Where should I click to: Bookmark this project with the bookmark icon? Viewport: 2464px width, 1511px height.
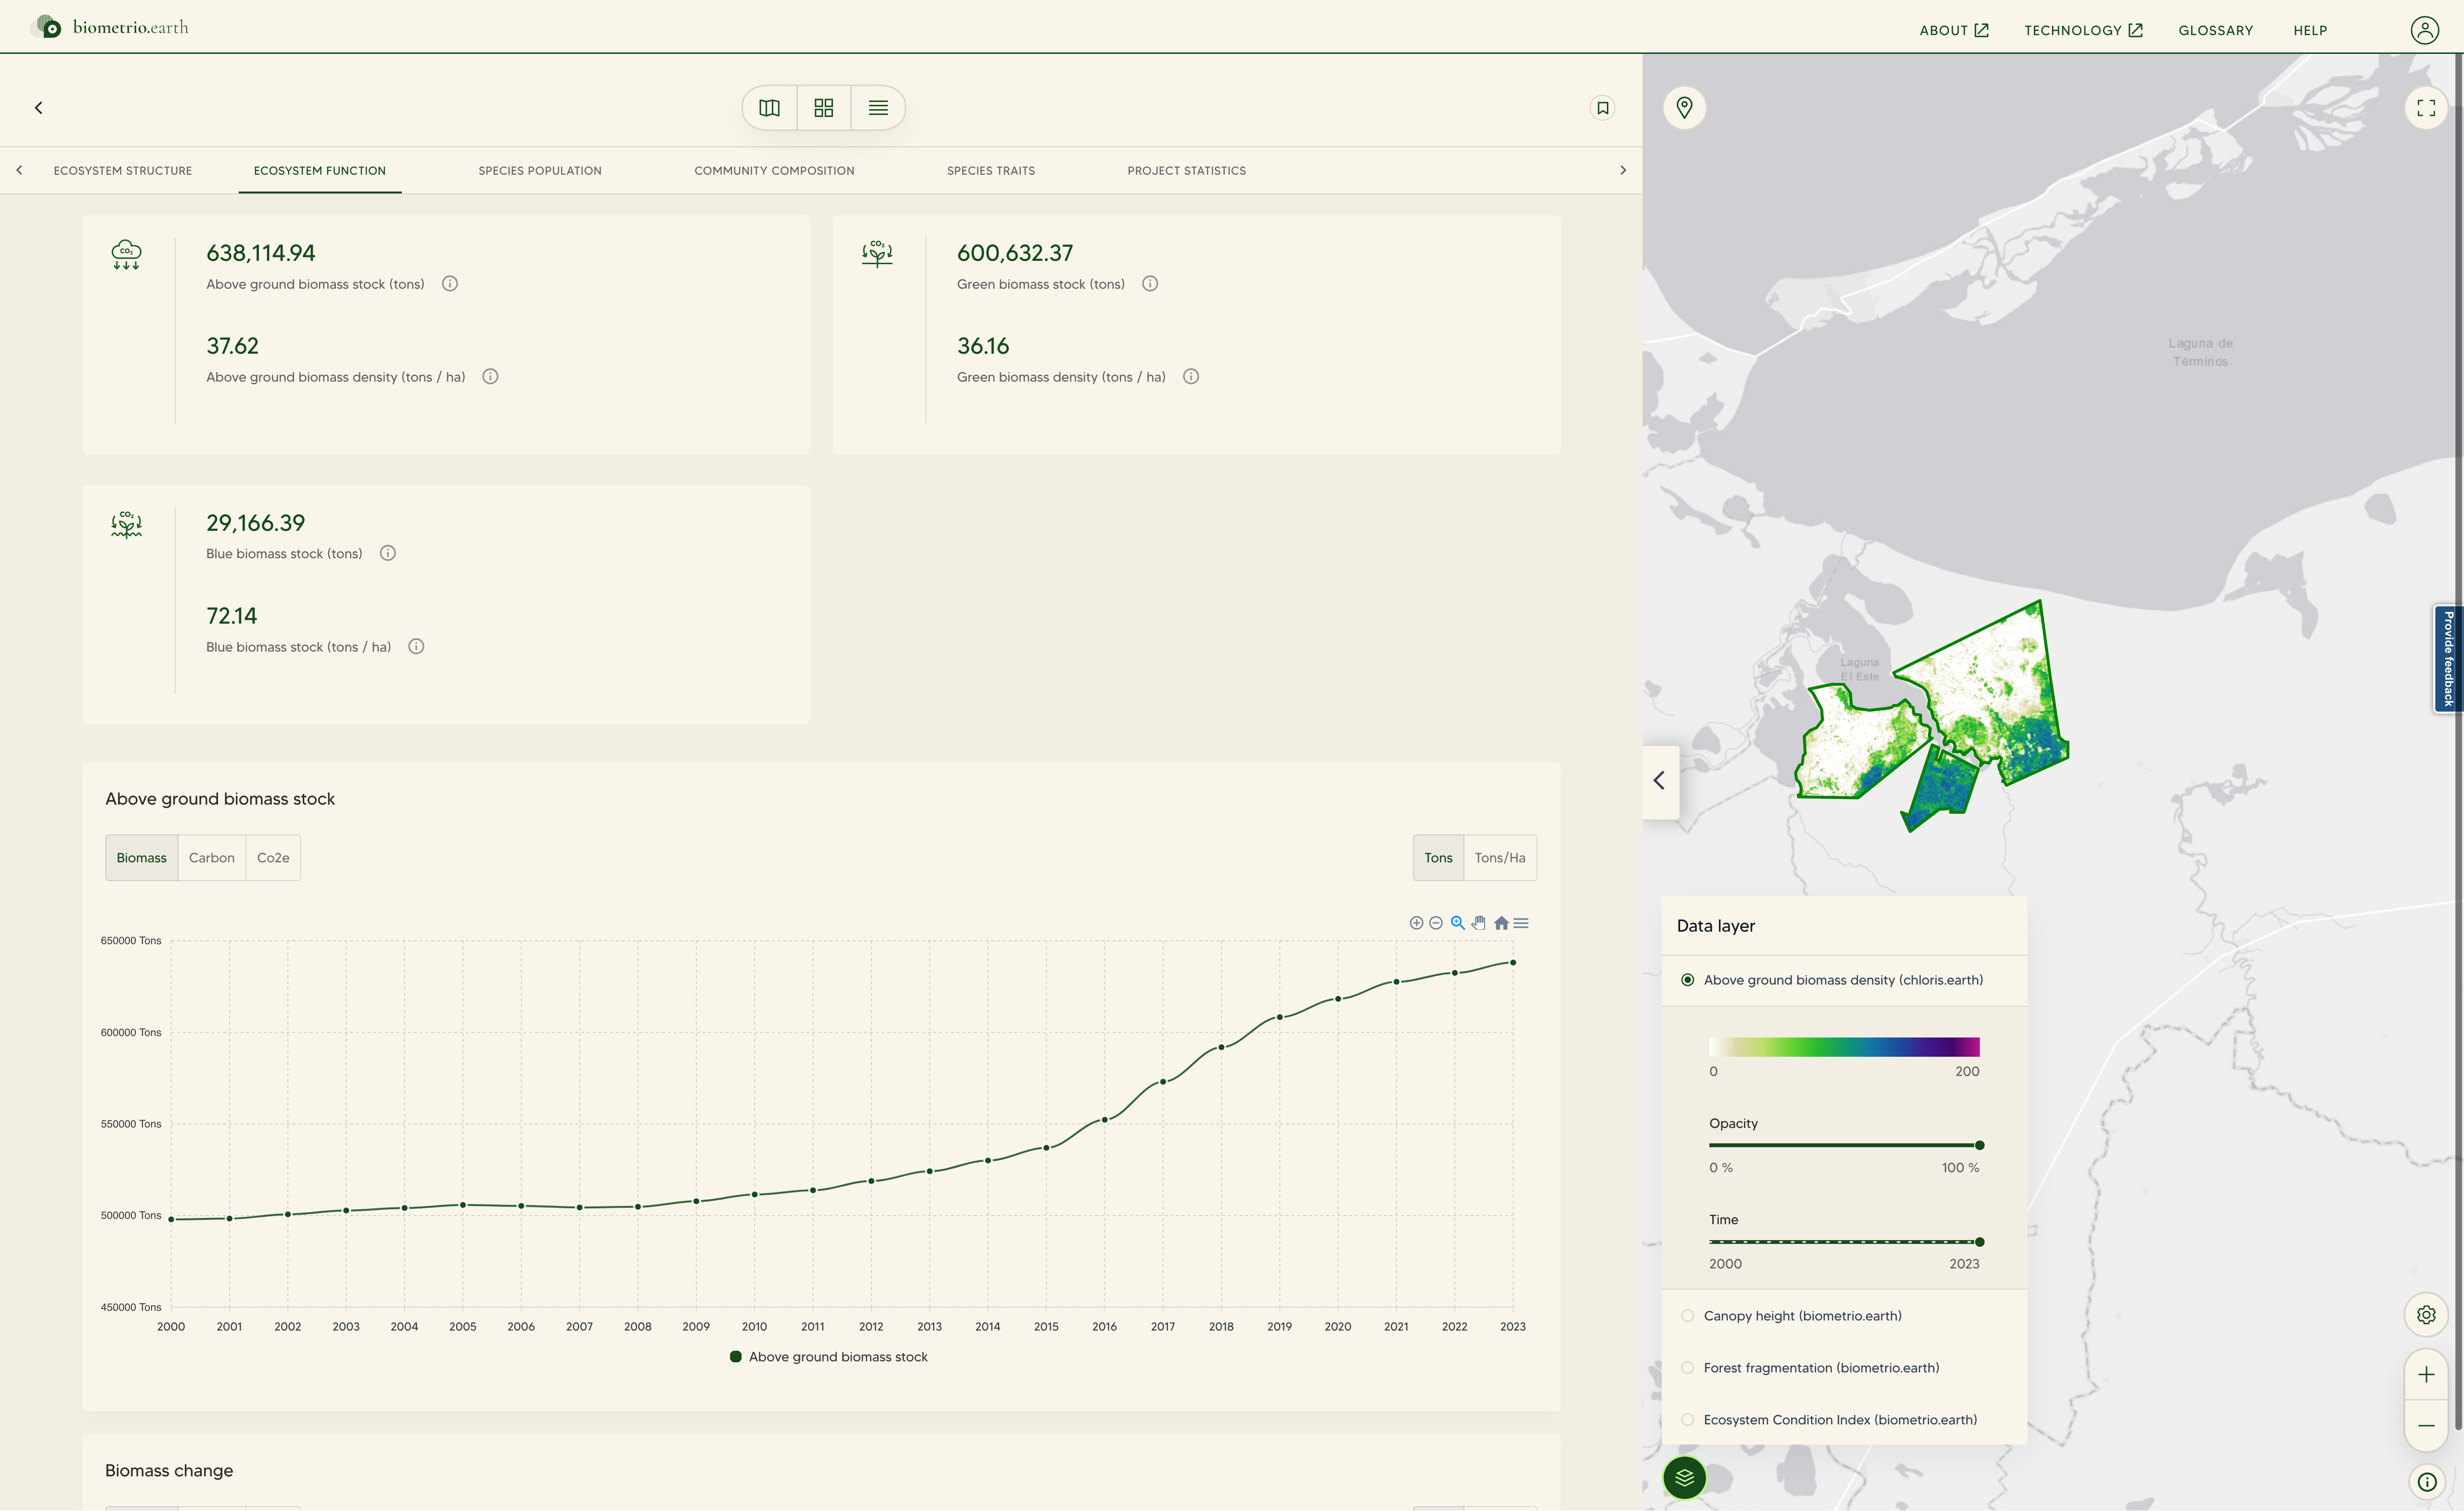click(x=1603, y=108)
